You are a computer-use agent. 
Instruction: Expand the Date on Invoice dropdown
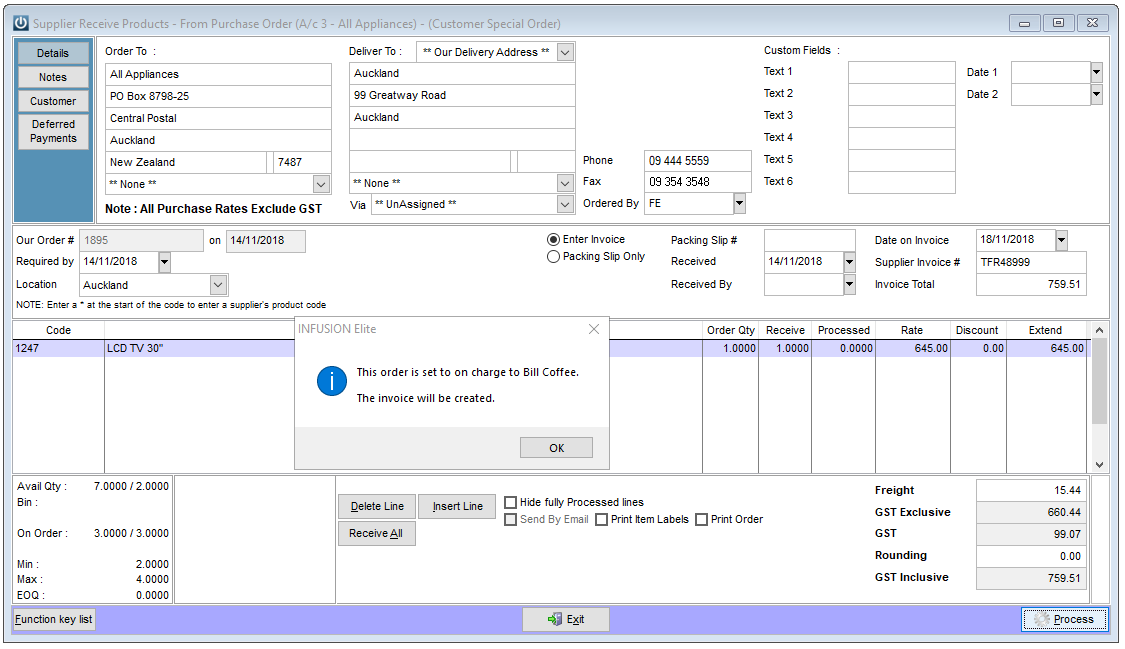1062,240
